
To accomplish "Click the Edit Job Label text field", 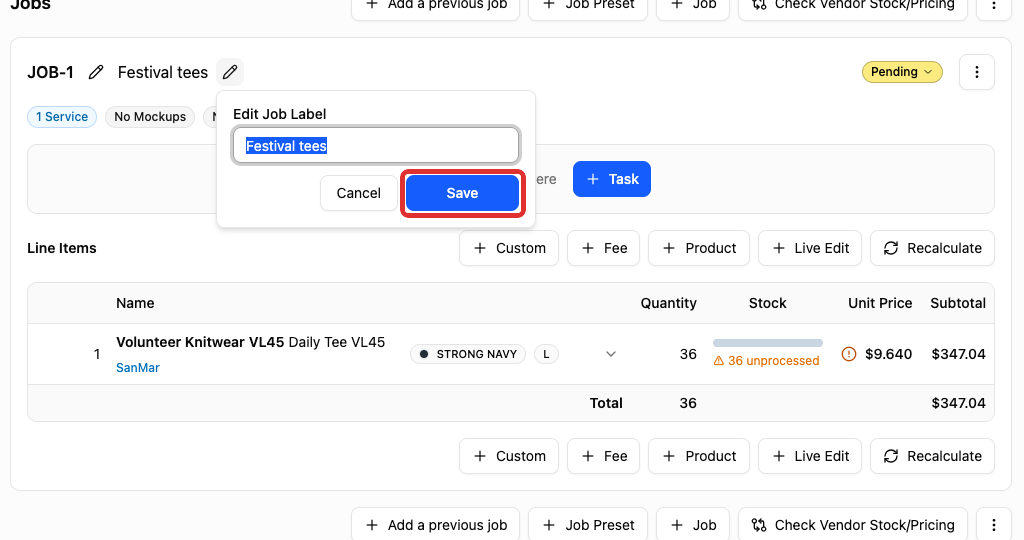I will 376,146.
